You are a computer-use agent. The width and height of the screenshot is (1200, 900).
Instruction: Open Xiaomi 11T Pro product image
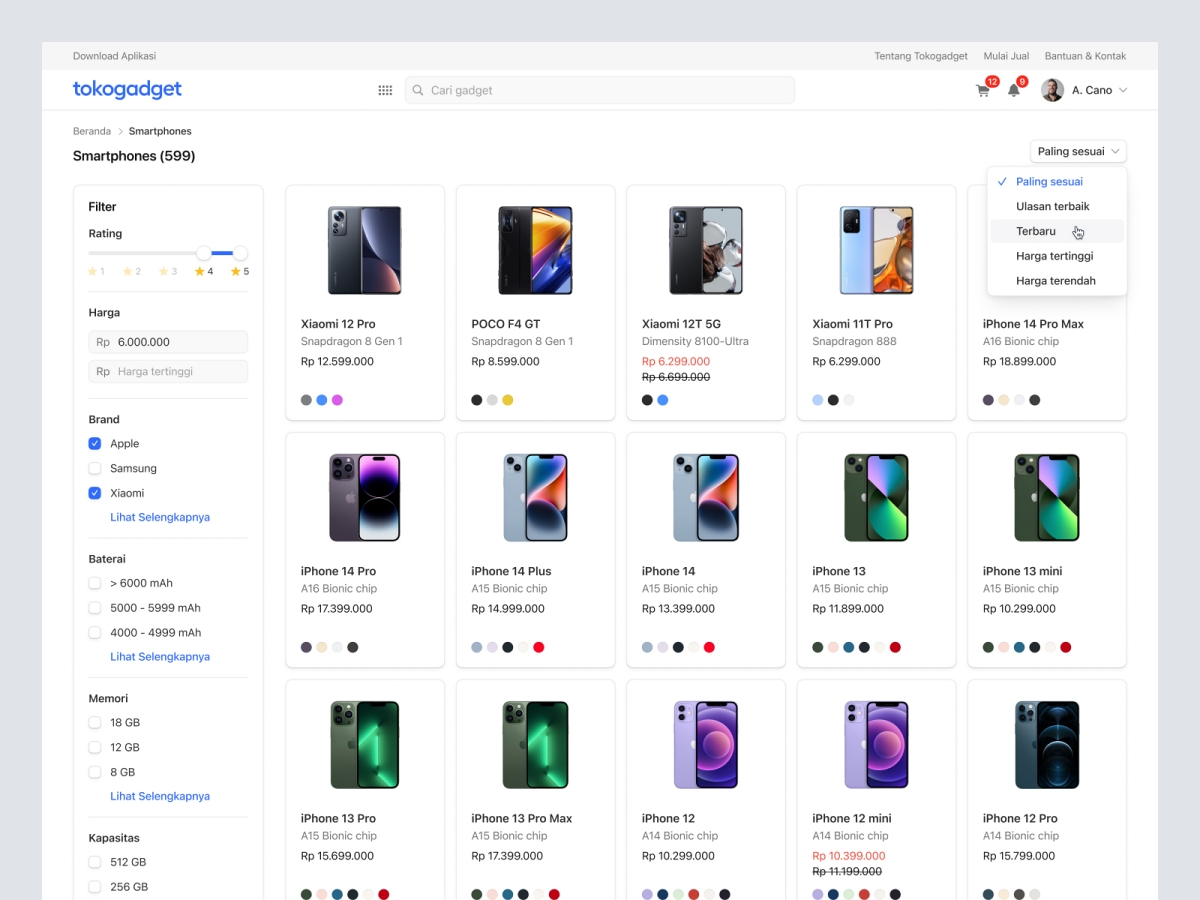[877, 250]
